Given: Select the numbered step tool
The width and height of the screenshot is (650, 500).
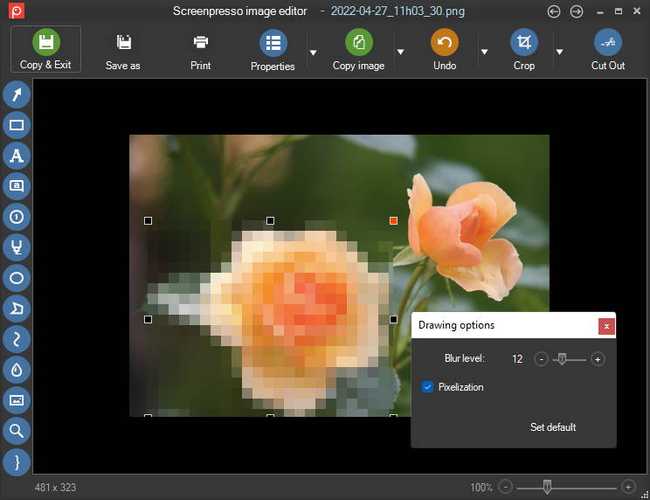Looking at the screenshot, I should click(17, 216).
